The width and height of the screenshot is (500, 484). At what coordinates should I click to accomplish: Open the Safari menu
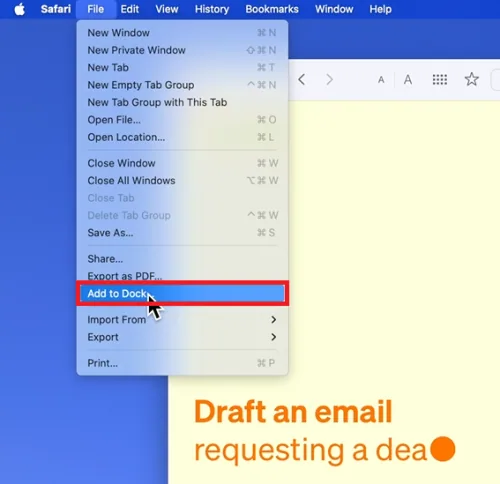point(56,9)
